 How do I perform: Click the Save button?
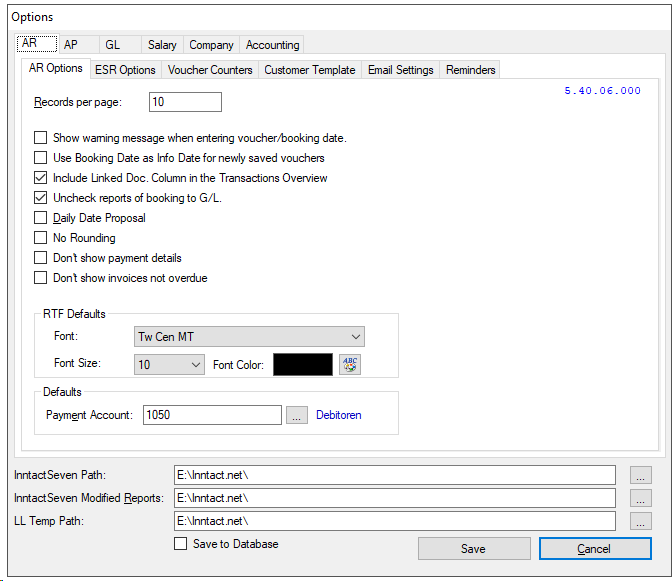coord(474,548)
